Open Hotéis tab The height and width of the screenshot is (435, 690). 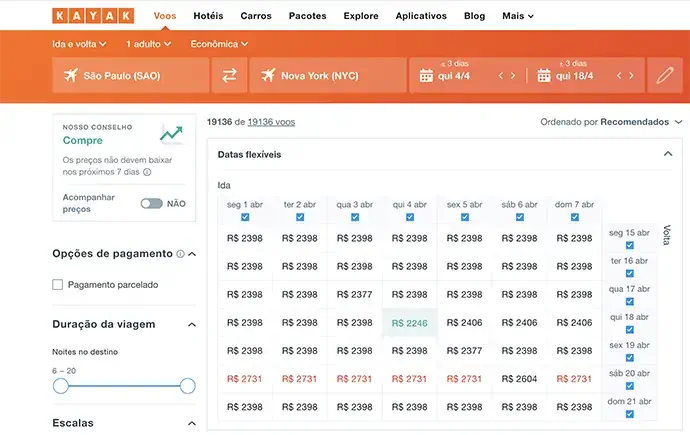click(x=208, y=16)
